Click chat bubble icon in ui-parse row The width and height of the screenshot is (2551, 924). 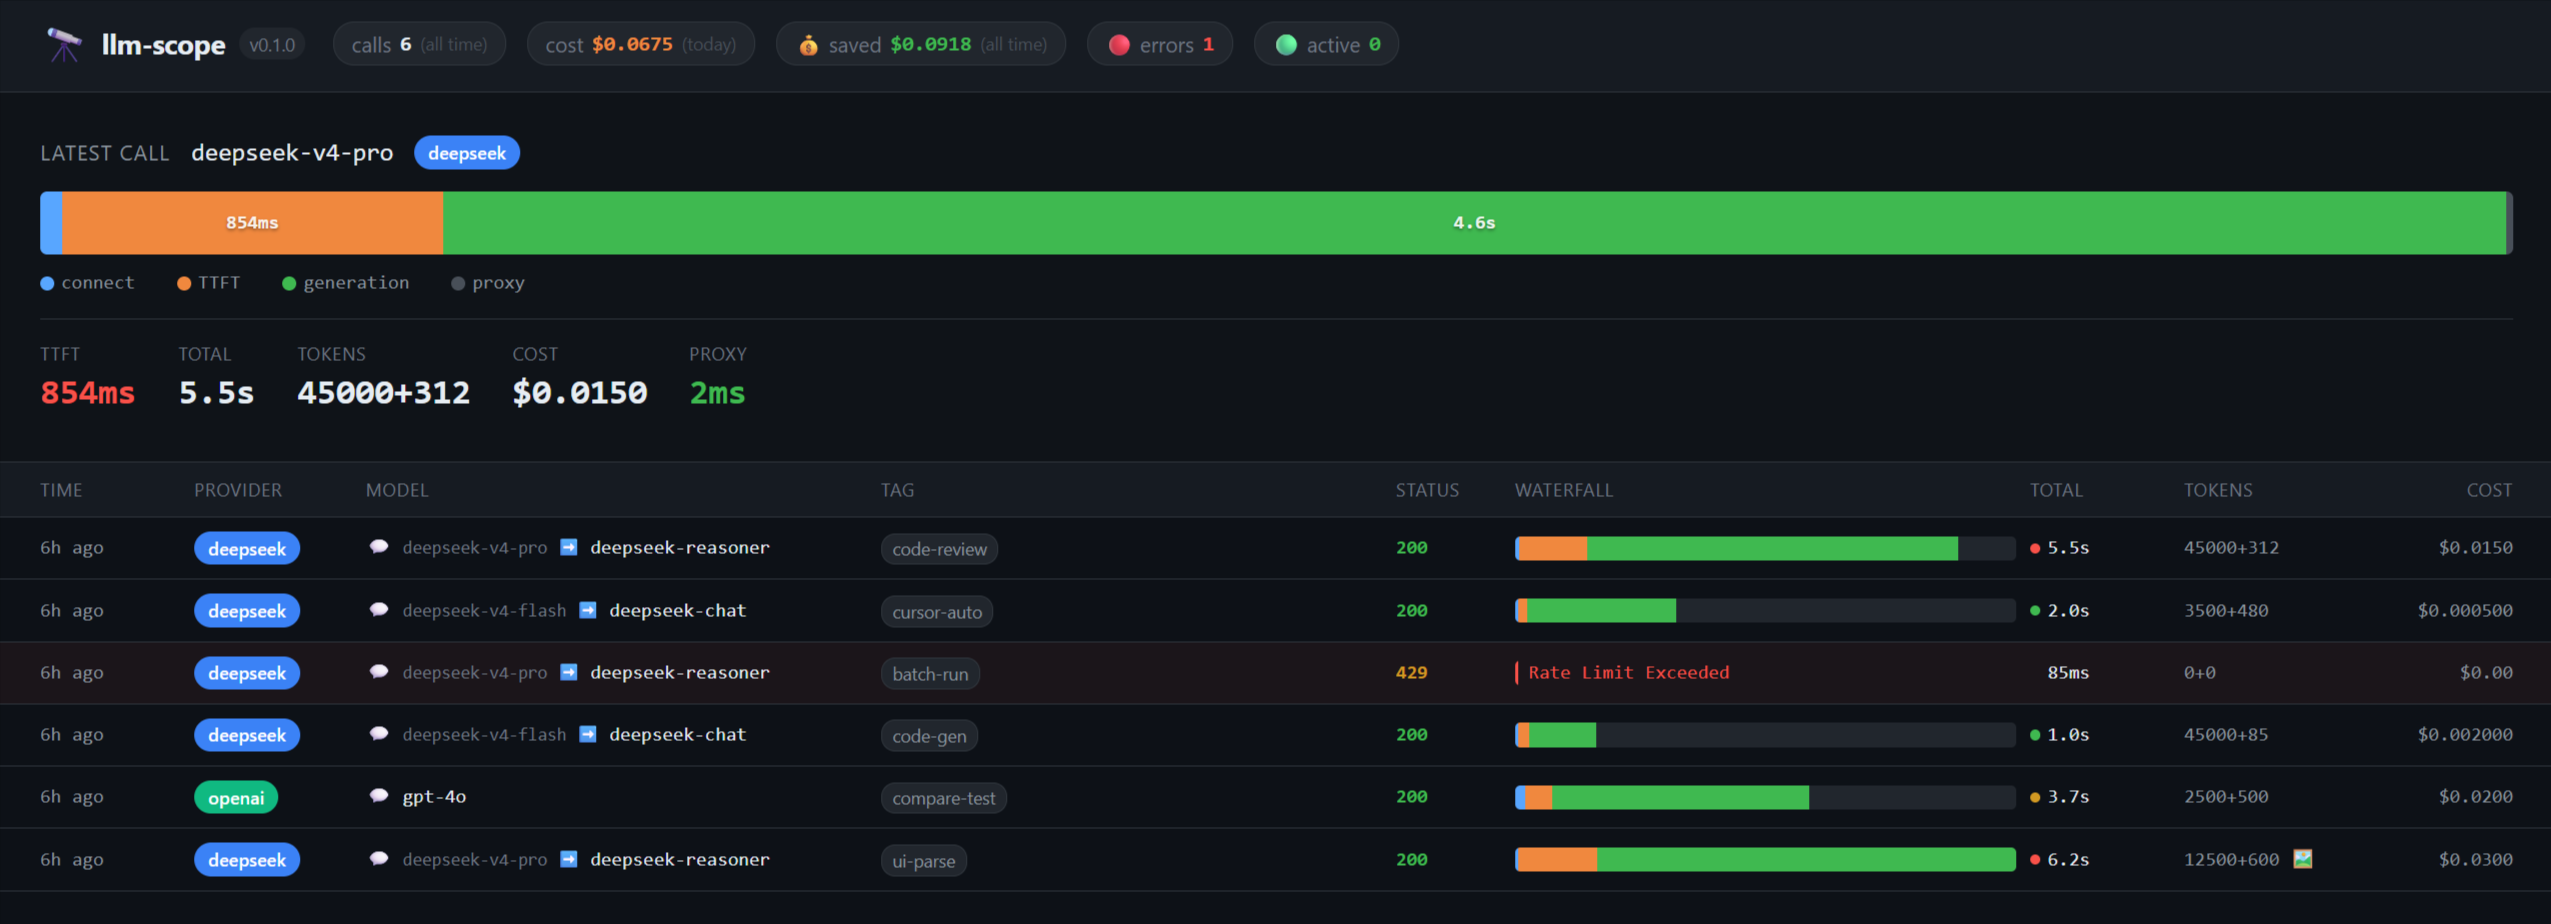click(x=379, y=859)
